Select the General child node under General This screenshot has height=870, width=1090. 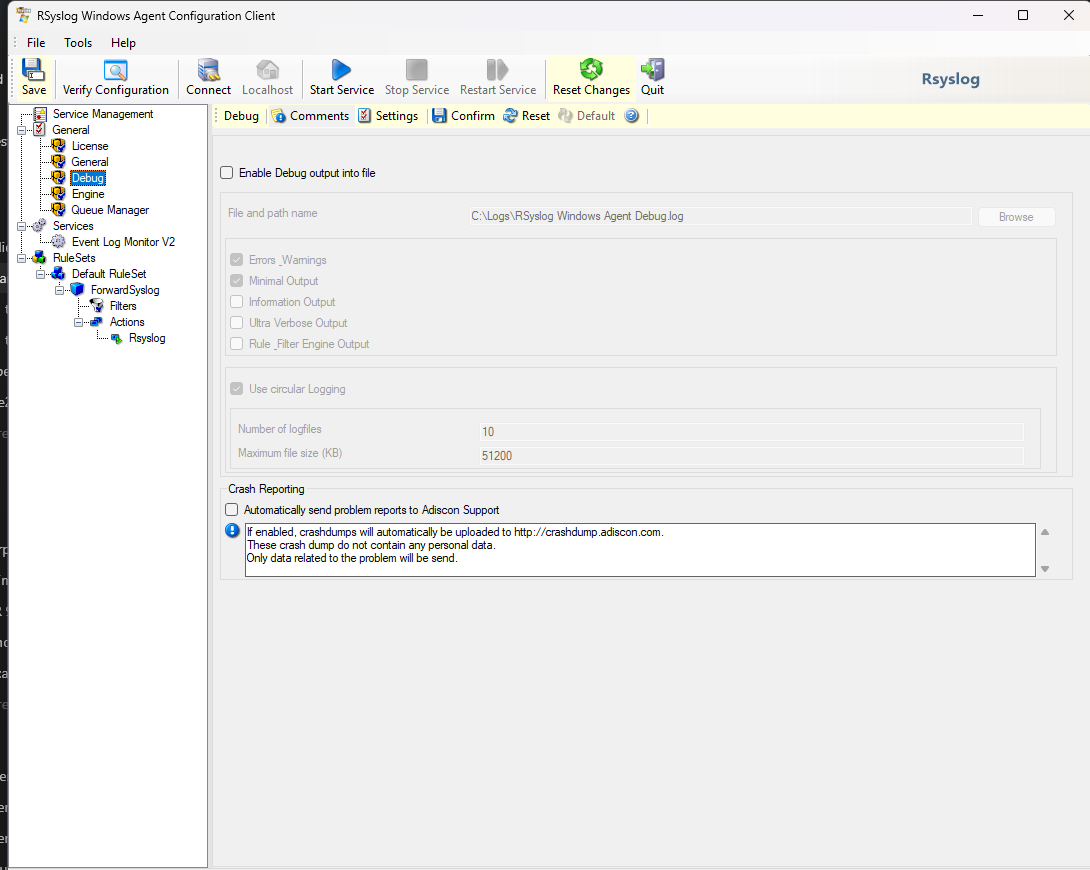[x=90, y=162]
